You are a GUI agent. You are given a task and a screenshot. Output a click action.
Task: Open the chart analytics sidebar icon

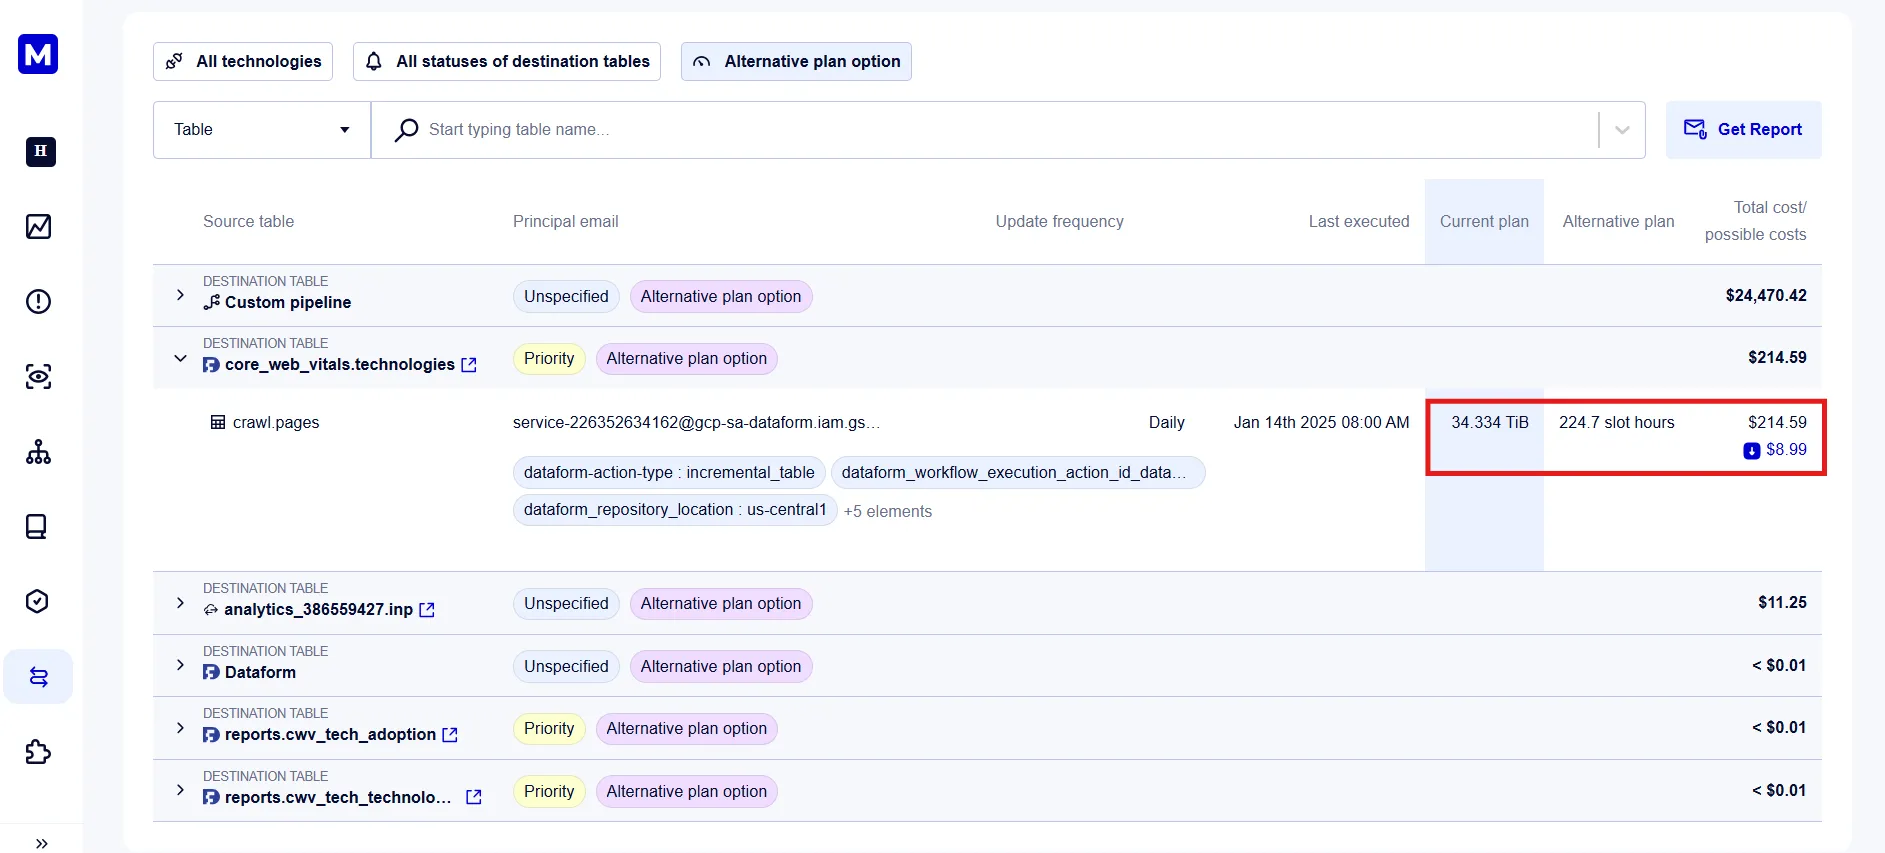point(38,227)
